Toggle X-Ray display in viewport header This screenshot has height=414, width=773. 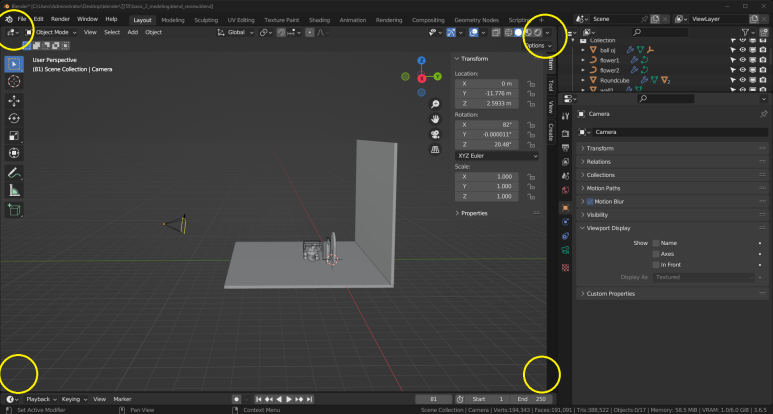[x=496, y=33]
